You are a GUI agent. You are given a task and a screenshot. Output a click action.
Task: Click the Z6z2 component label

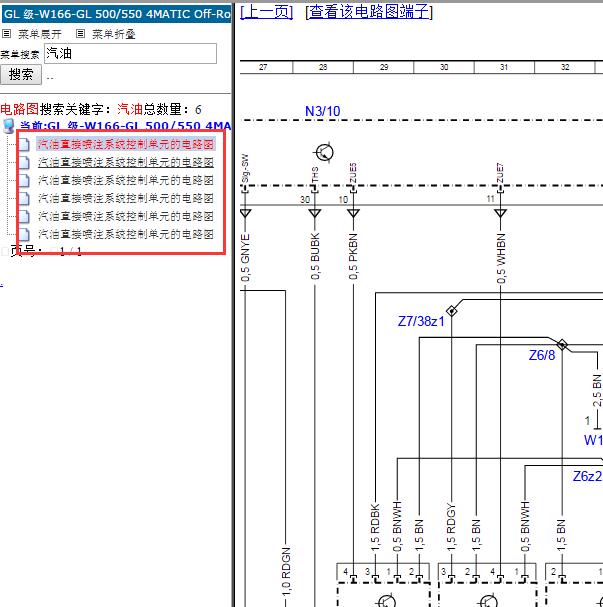(x=587, y=476)
